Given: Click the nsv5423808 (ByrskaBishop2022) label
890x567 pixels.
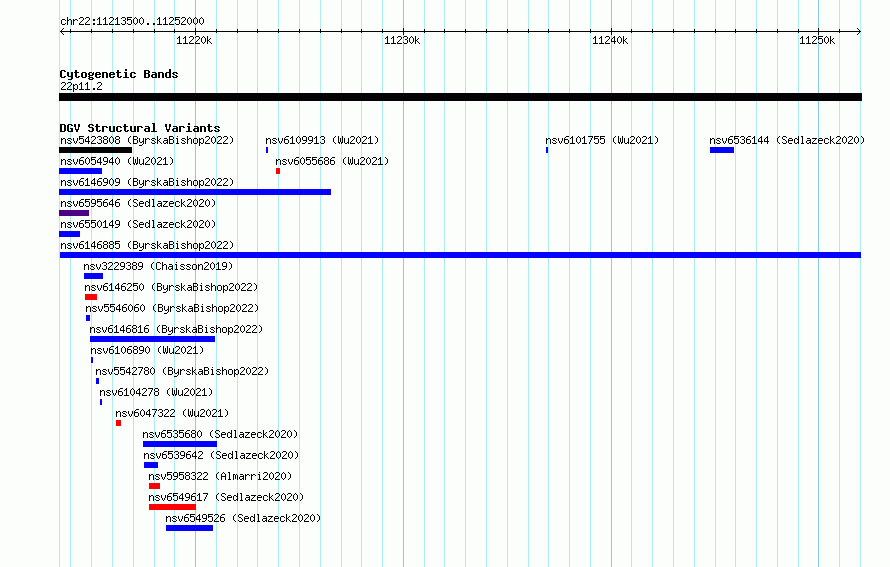Looking at the screenshot, I should pos(147,140).
